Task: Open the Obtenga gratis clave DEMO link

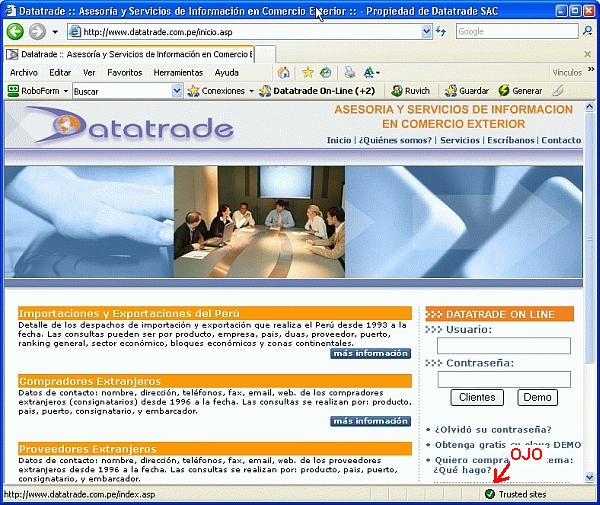Action: click(508, 445)
